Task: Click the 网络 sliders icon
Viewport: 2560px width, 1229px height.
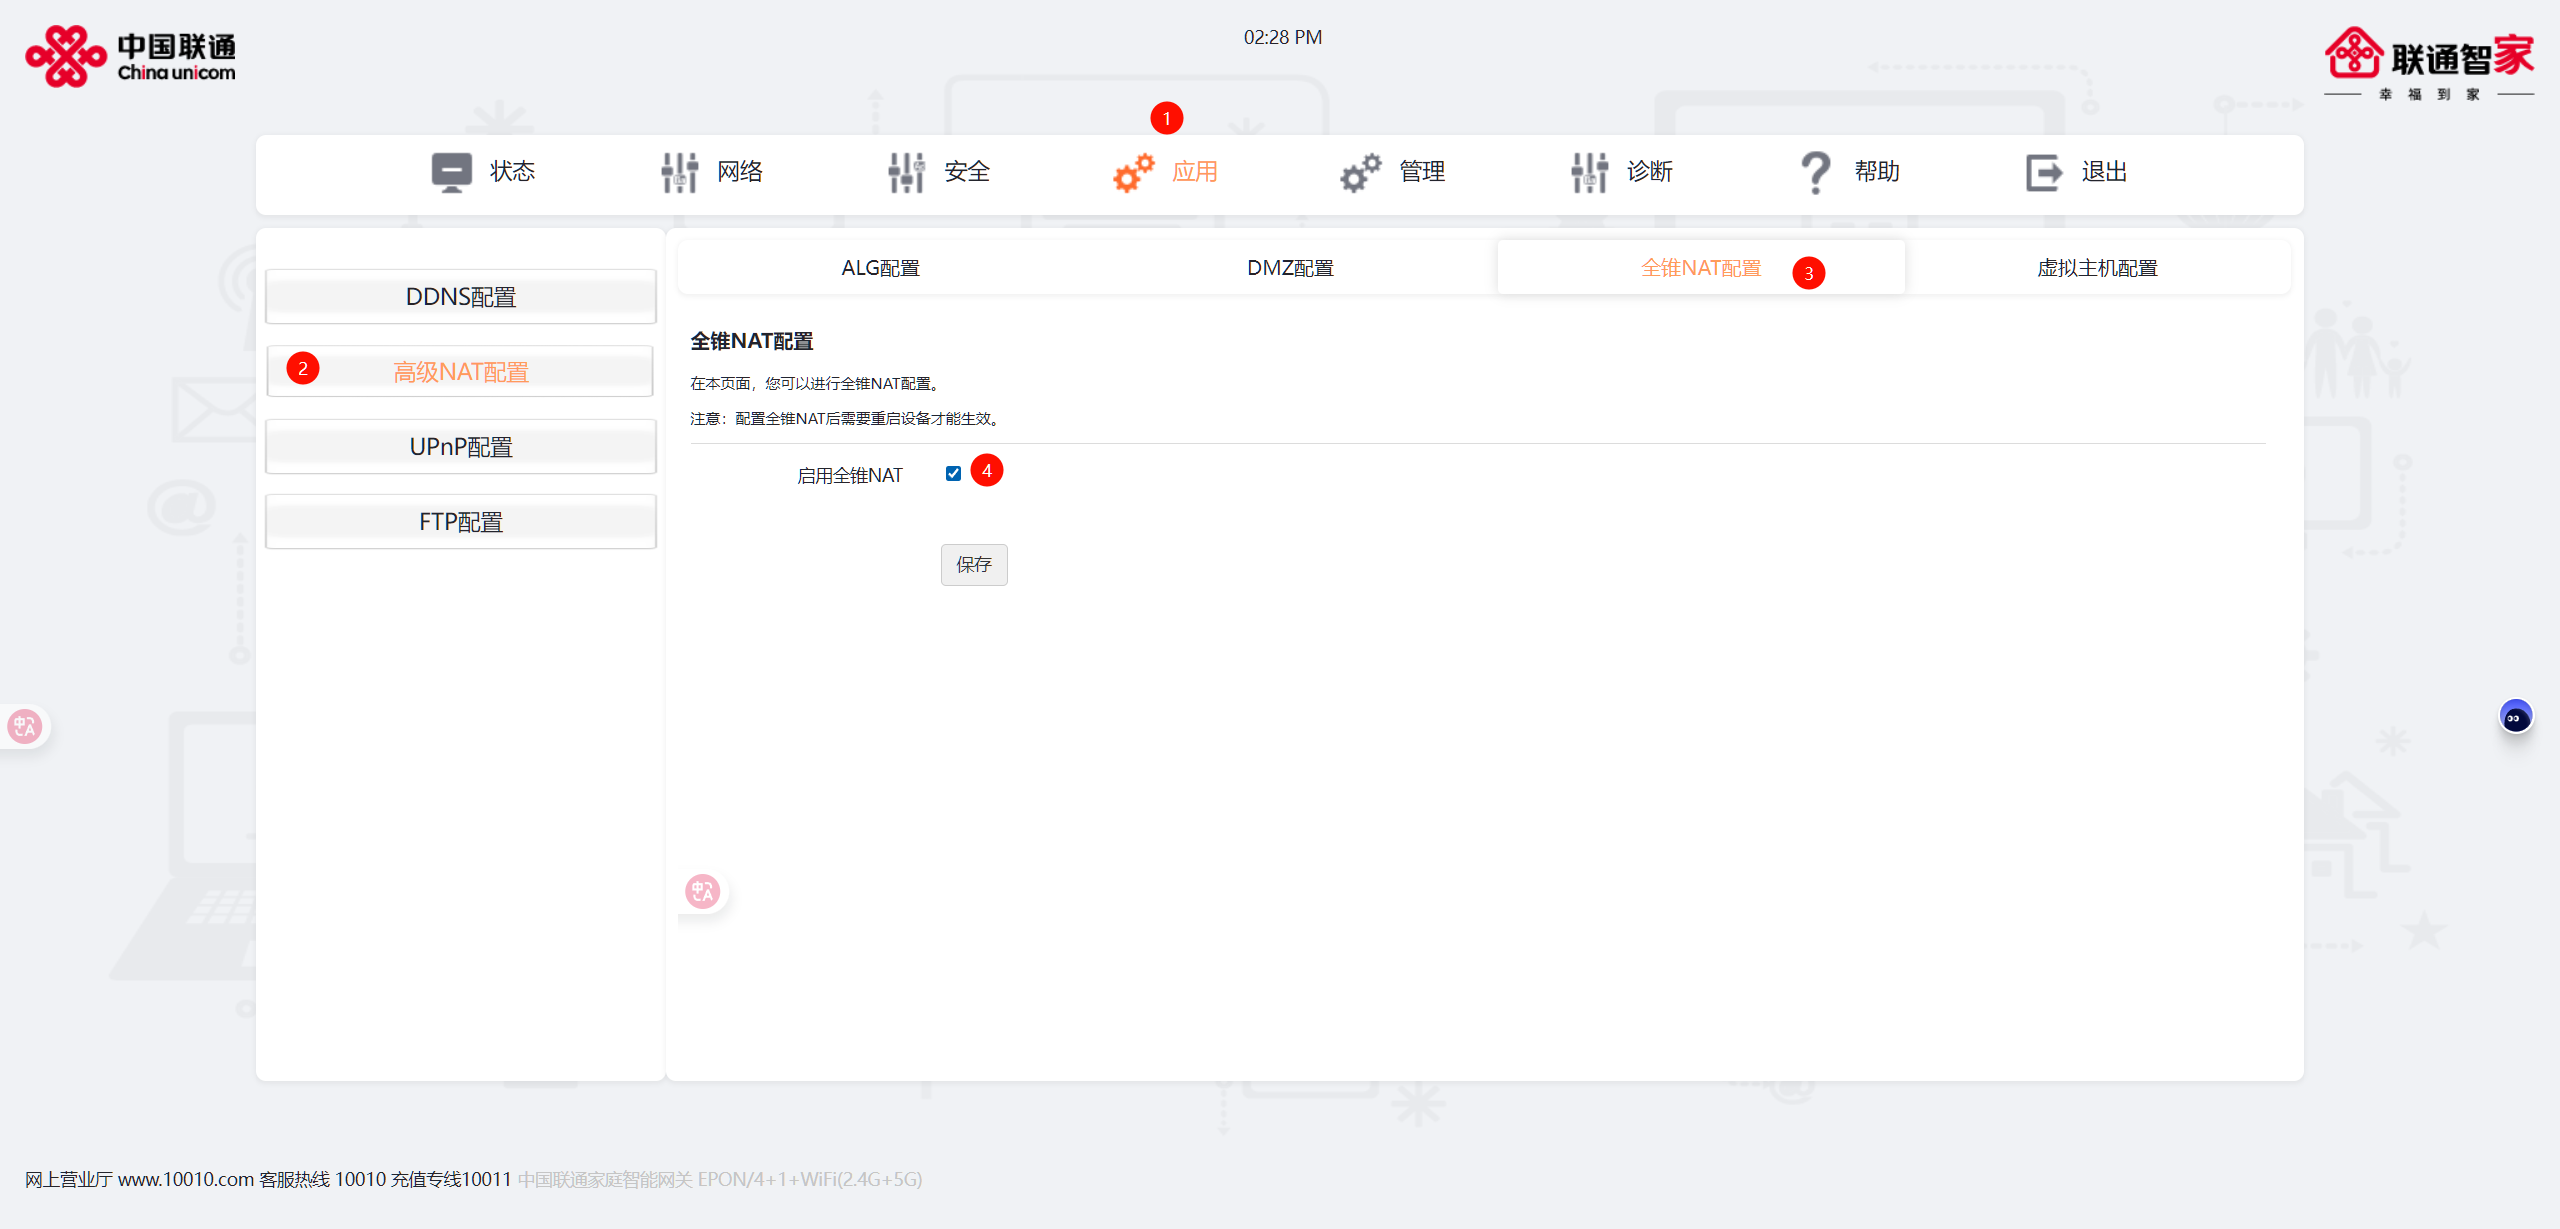Action: point(680,172)
